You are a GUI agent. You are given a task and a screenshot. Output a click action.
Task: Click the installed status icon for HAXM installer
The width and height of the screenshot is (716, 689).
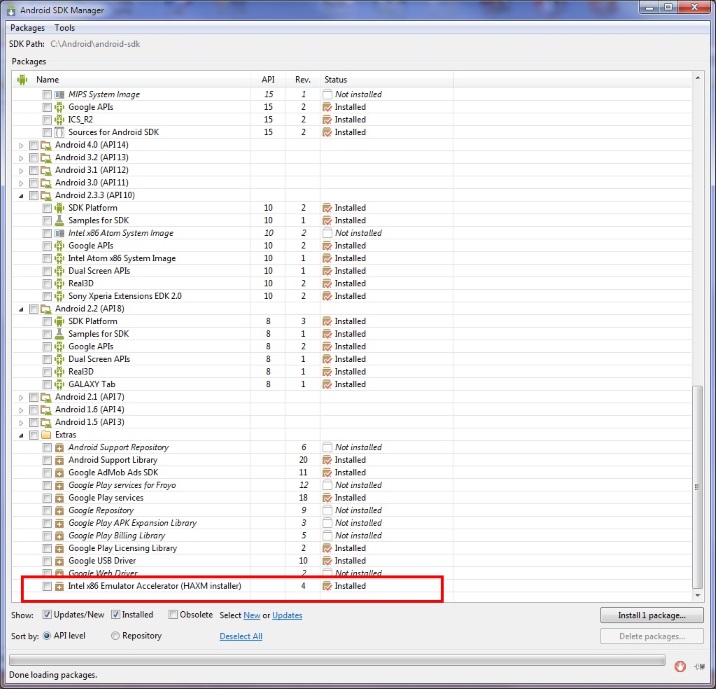tap(327, 586)
